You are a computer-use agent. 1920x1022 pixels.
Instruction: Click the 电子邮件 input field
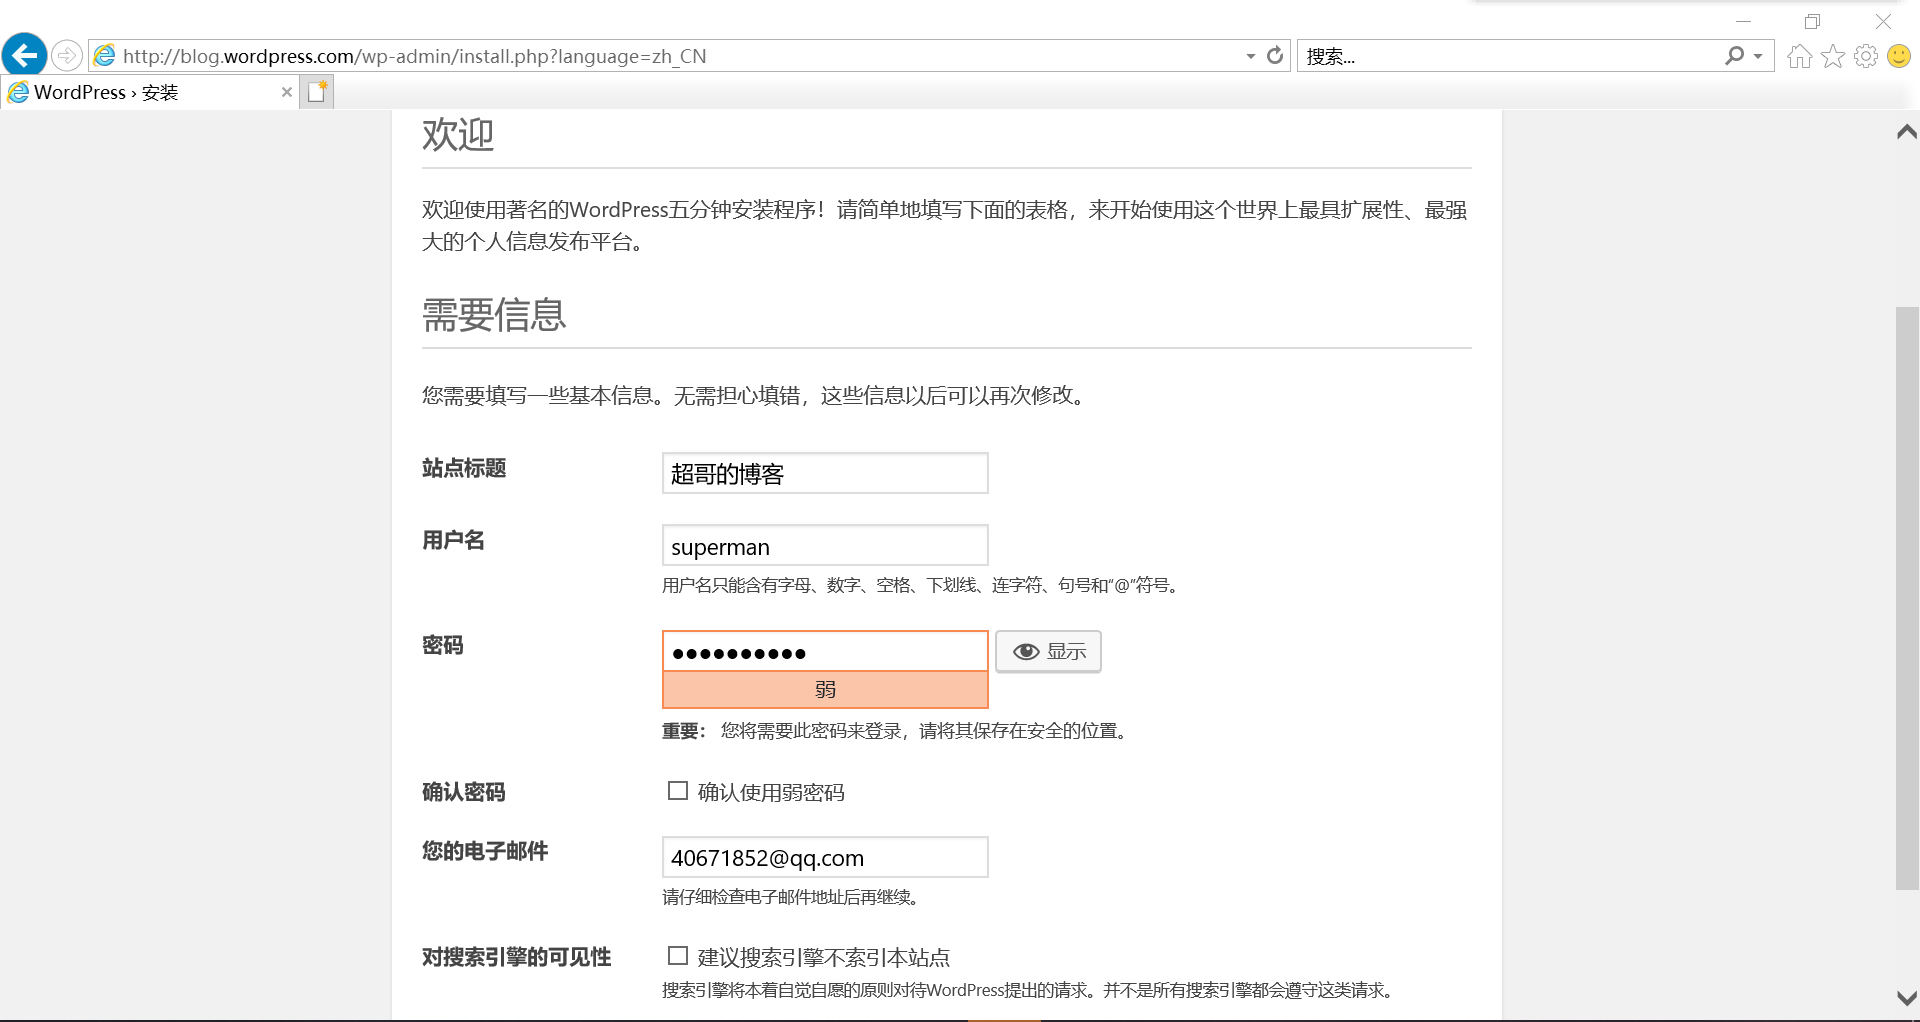[x=825, y=857]
